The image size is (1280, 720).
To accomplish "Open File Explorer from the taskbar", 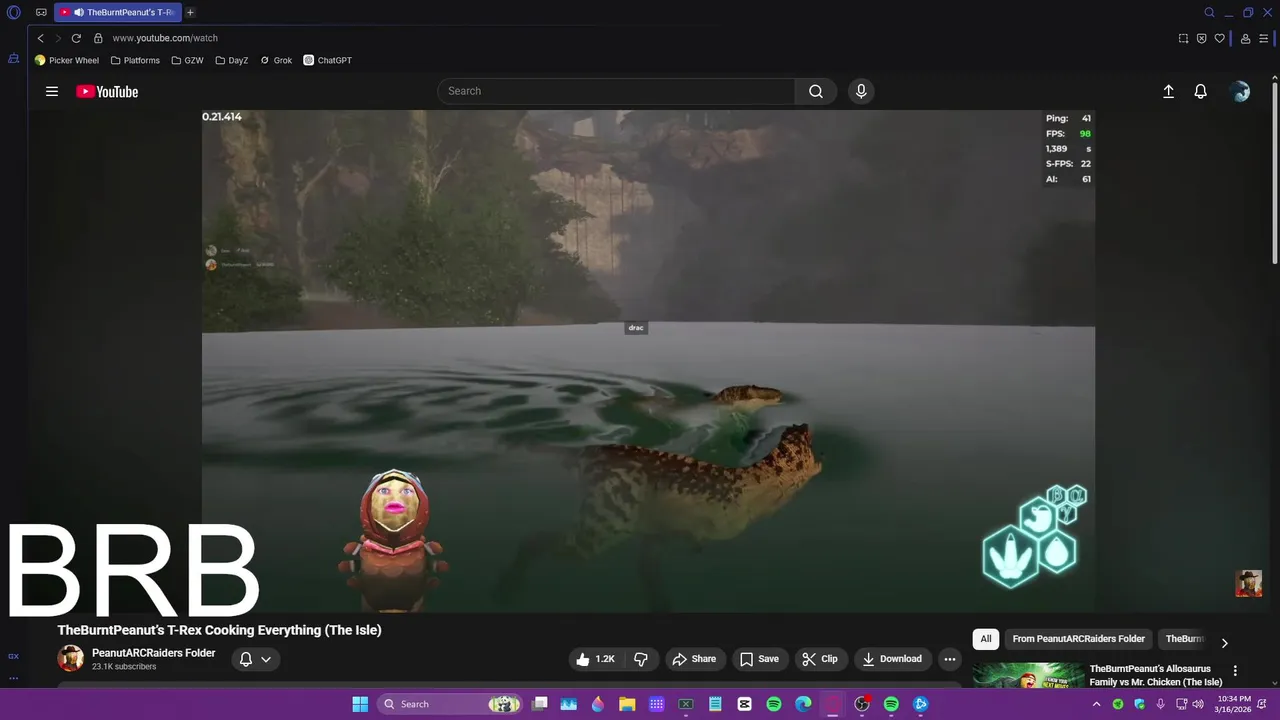I will click(x=627, y=704).
